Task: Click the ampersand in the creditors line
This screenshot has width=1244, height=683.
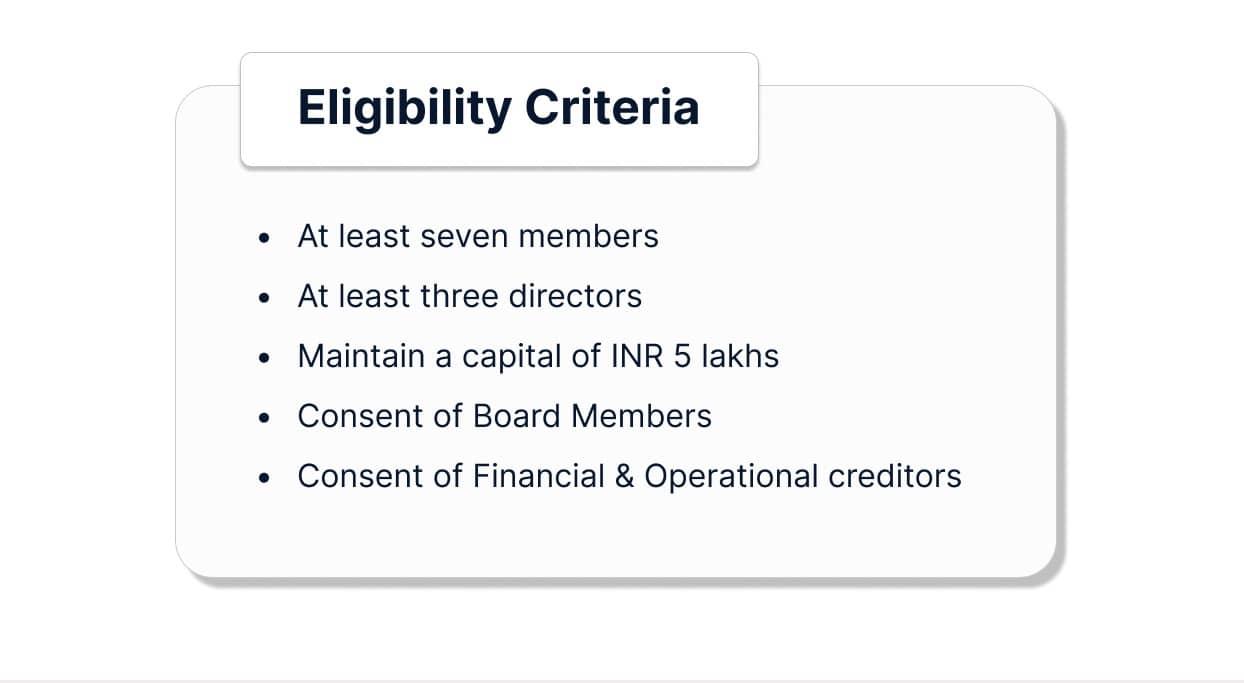Action: click(625, 476)
